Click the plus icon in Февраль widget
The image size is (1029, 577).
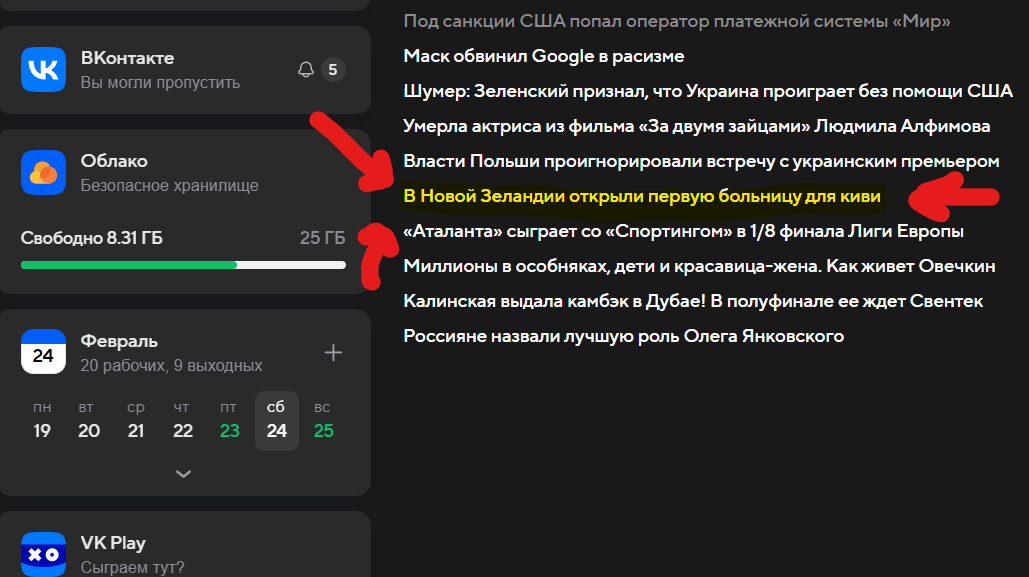(333, 353)
